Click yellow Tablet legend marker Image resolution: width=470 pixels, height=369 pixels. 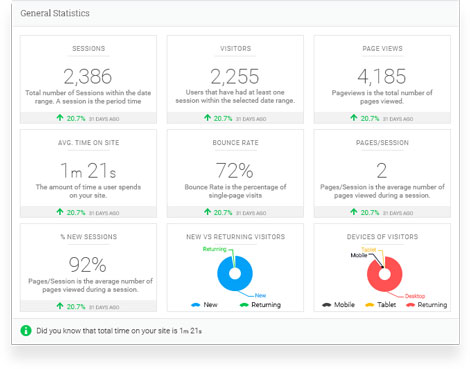(x=369, y=305)
